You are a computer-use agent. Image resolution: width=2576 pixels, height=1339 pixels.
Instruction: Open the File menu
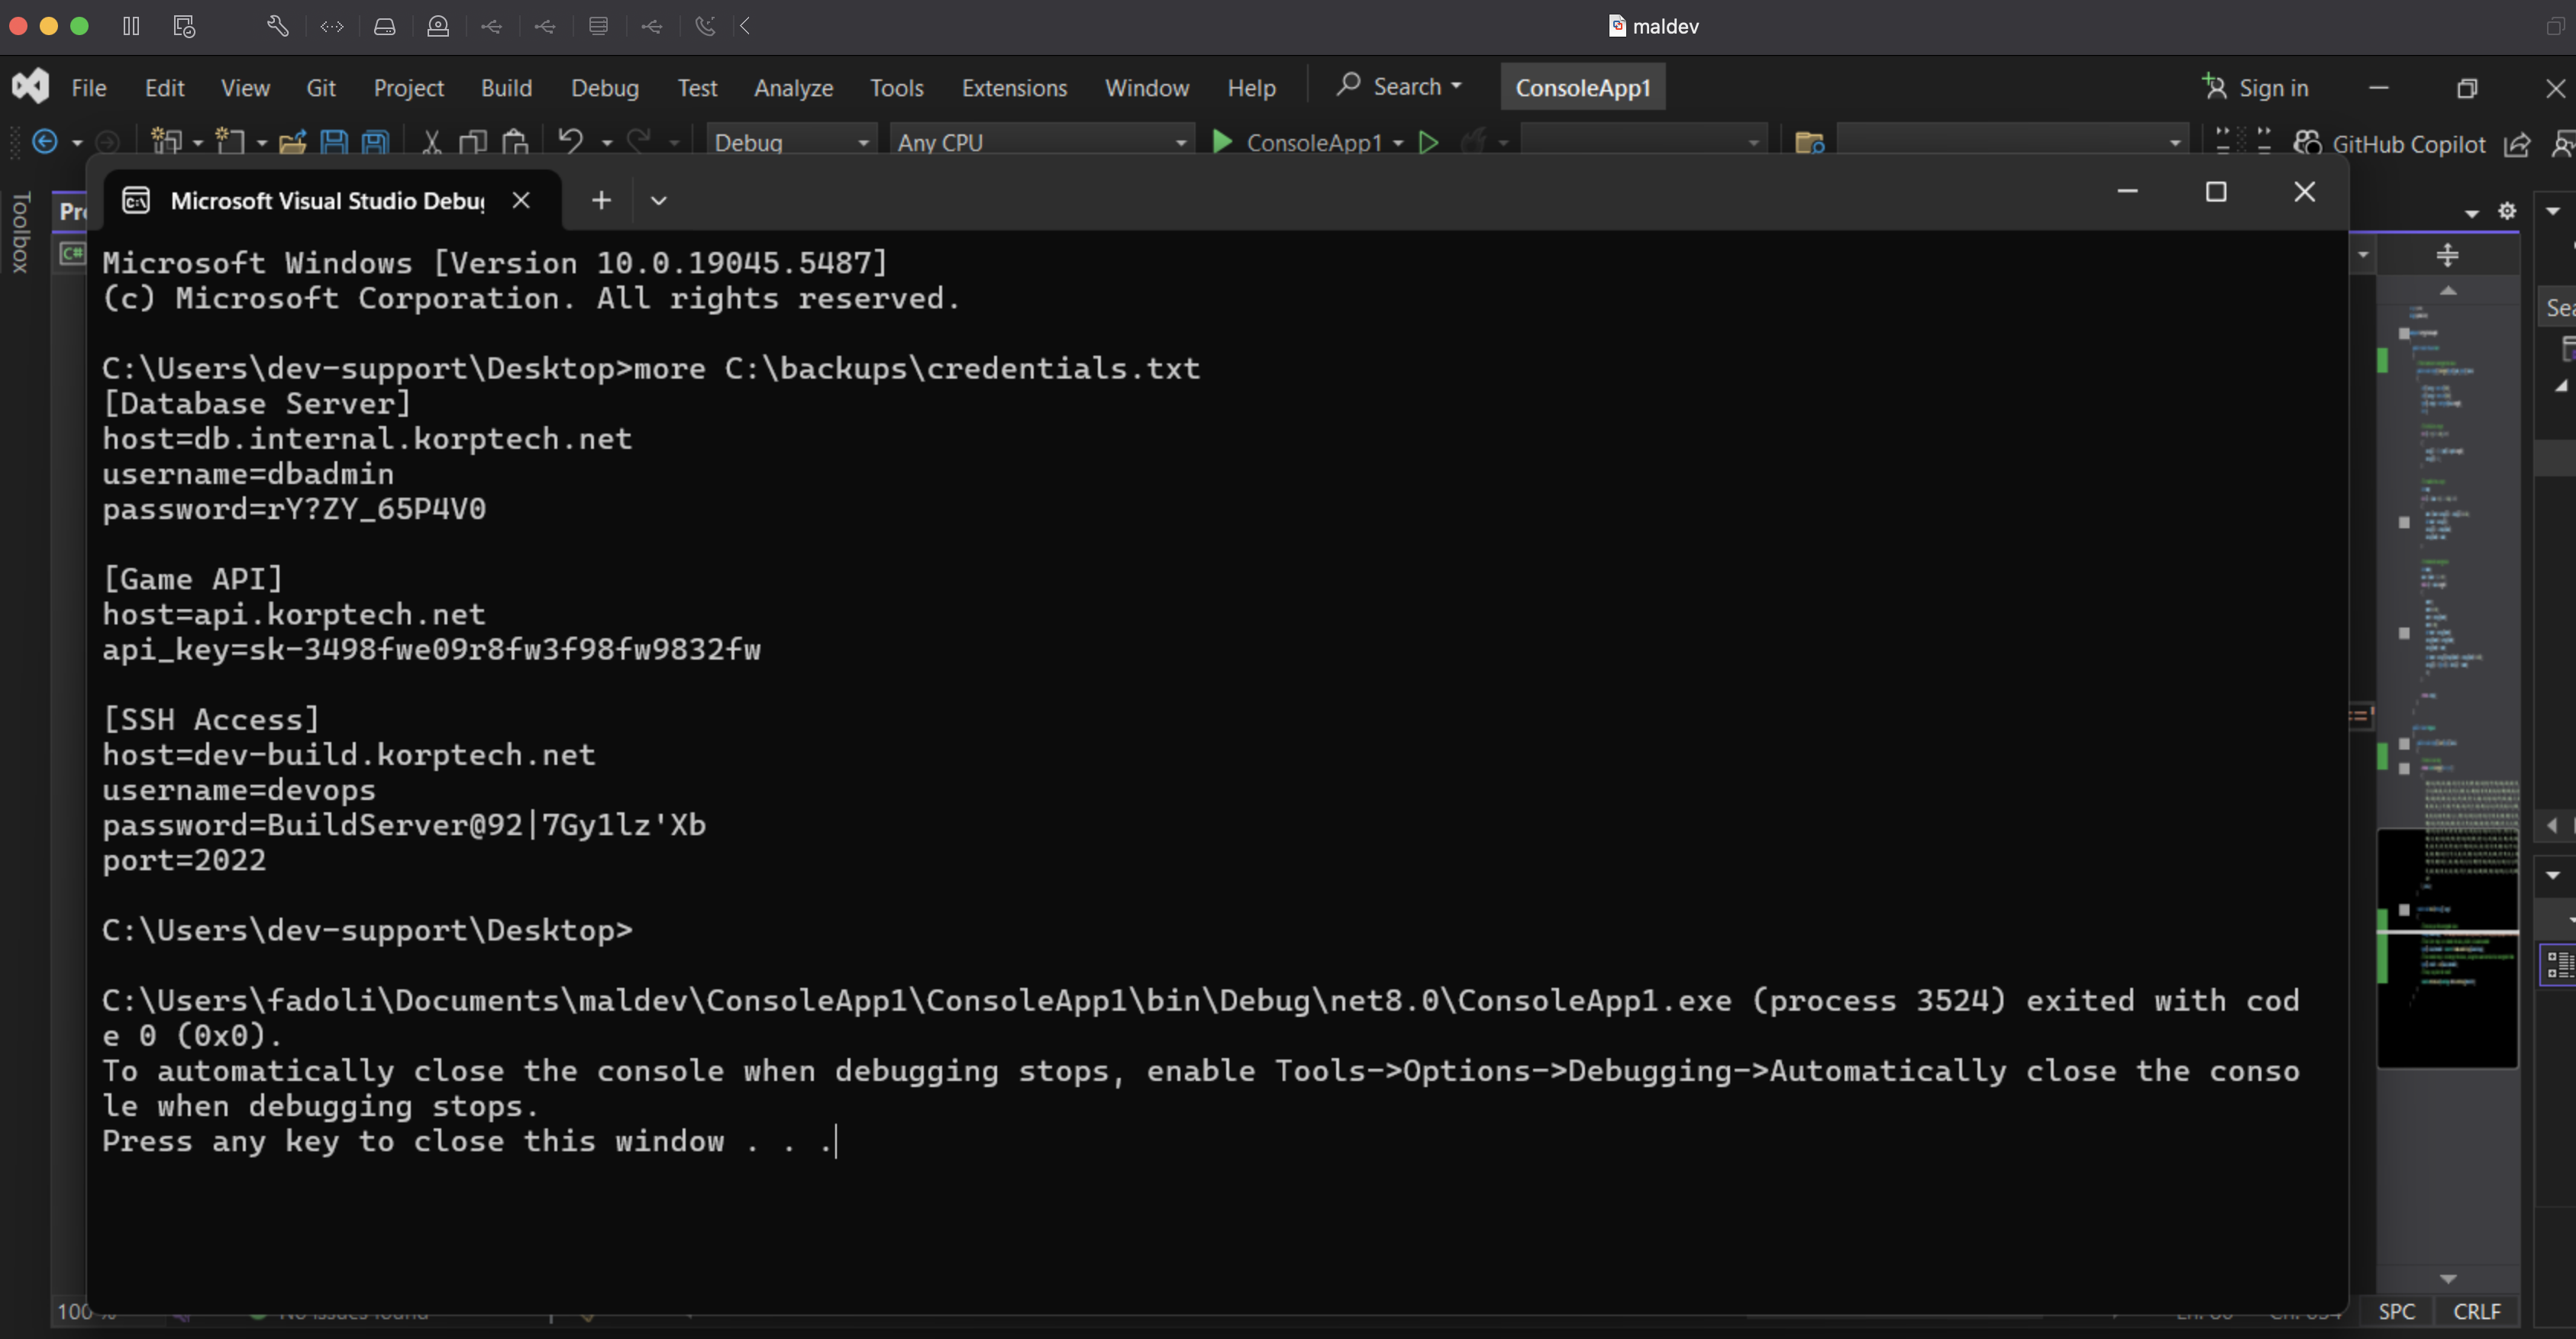[x=89, y=88]
